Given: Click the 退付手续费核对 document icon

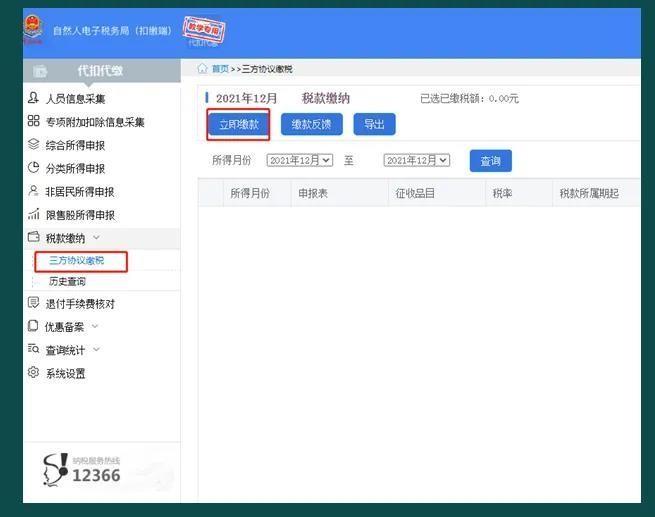Looking at the screenshot, I should pyautogui.click(x=34, y=303).
